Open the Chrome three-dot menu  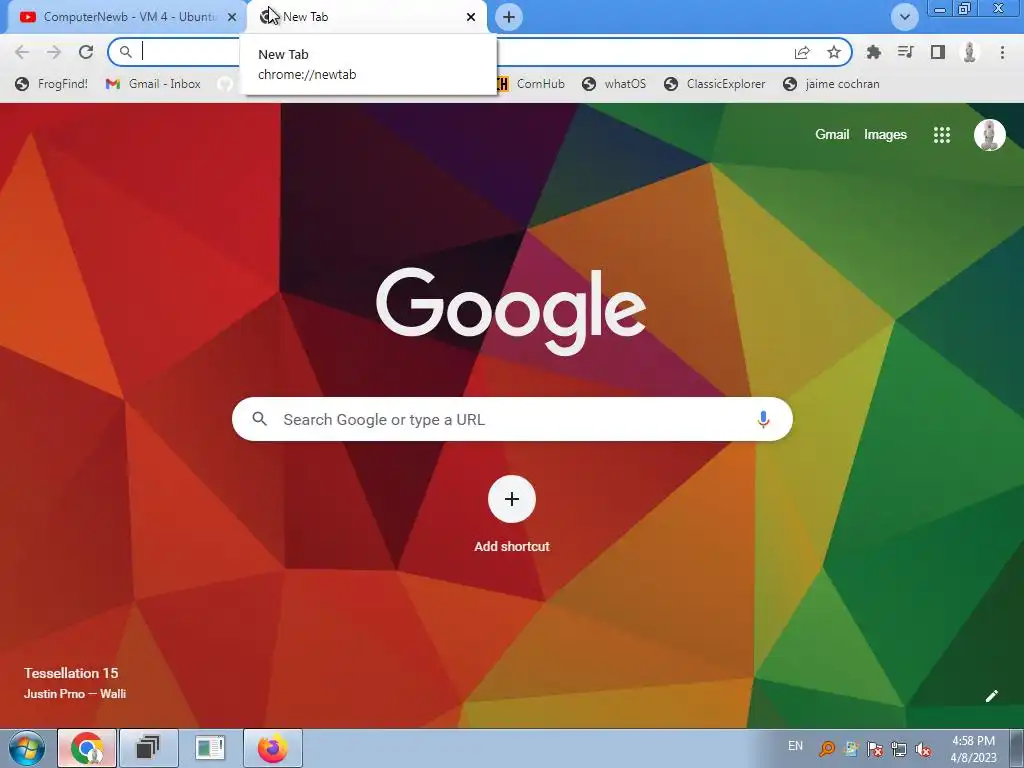(x=1002, y=52)
